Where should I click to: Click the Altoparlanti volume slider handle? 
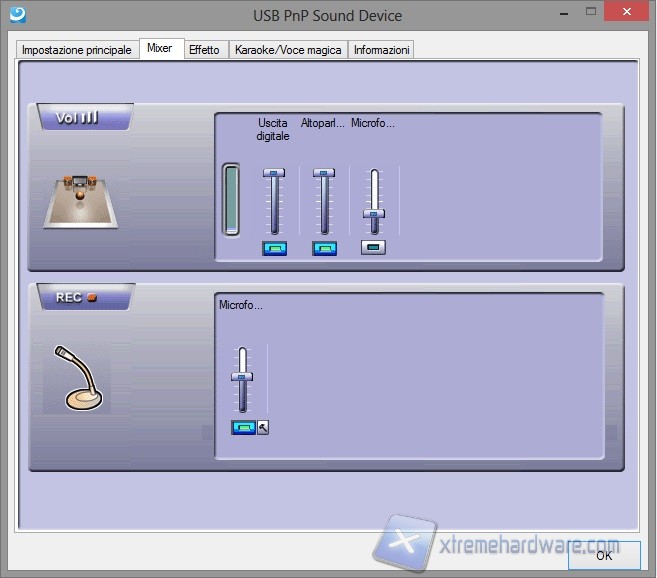(x=324, y=174)
